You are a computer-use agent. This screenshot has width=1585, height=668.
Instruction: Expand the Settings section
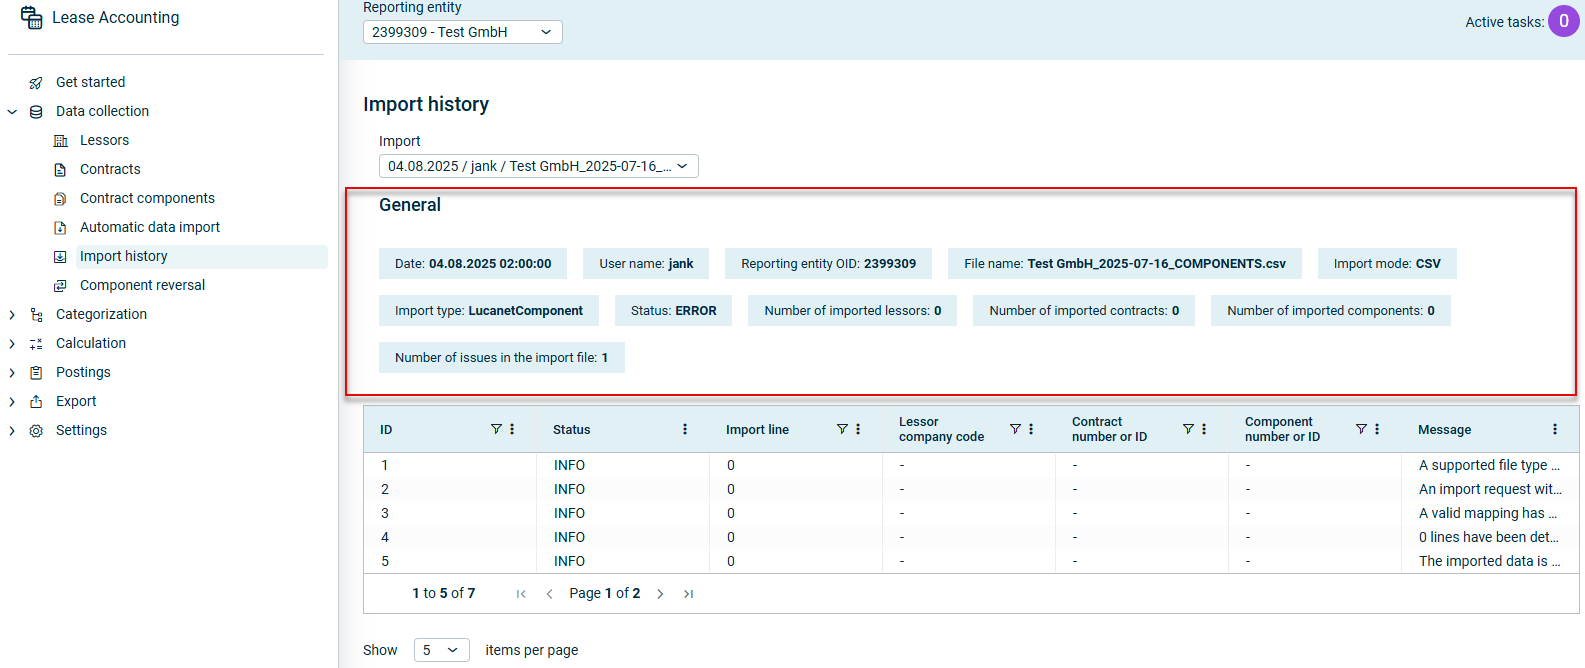tap(12, 431)
